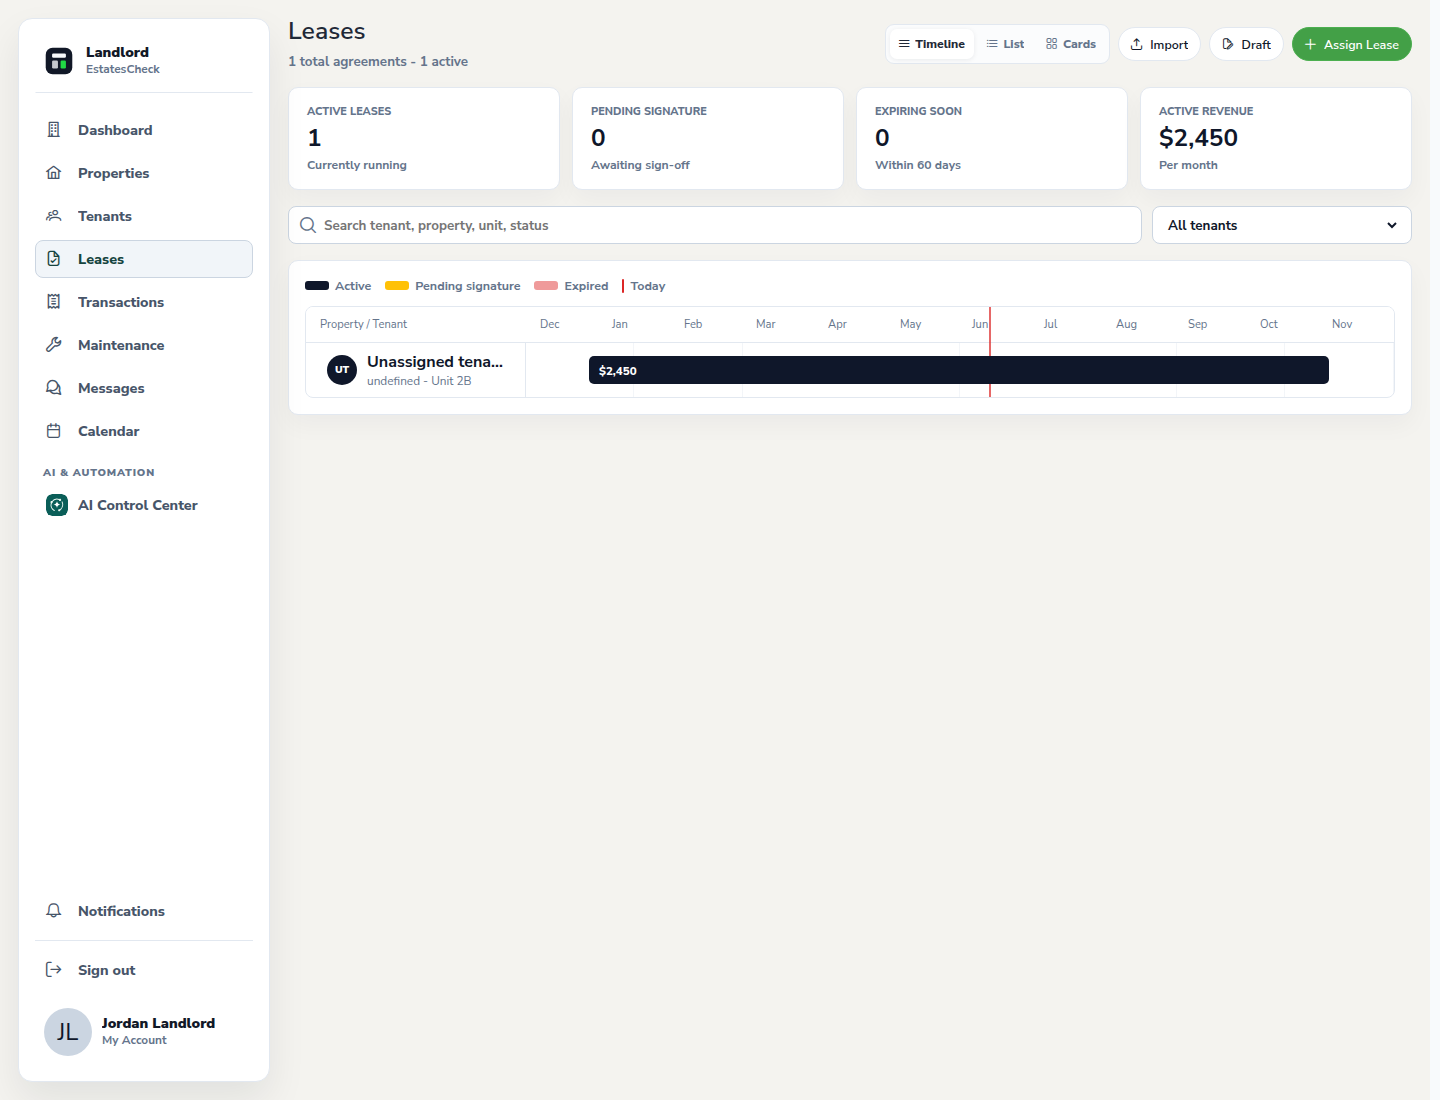This screenshot has height=1100, width=1440.
Task: Click the Sign out arrow icon
Action: pyautogui.click(x=54, y=970)
